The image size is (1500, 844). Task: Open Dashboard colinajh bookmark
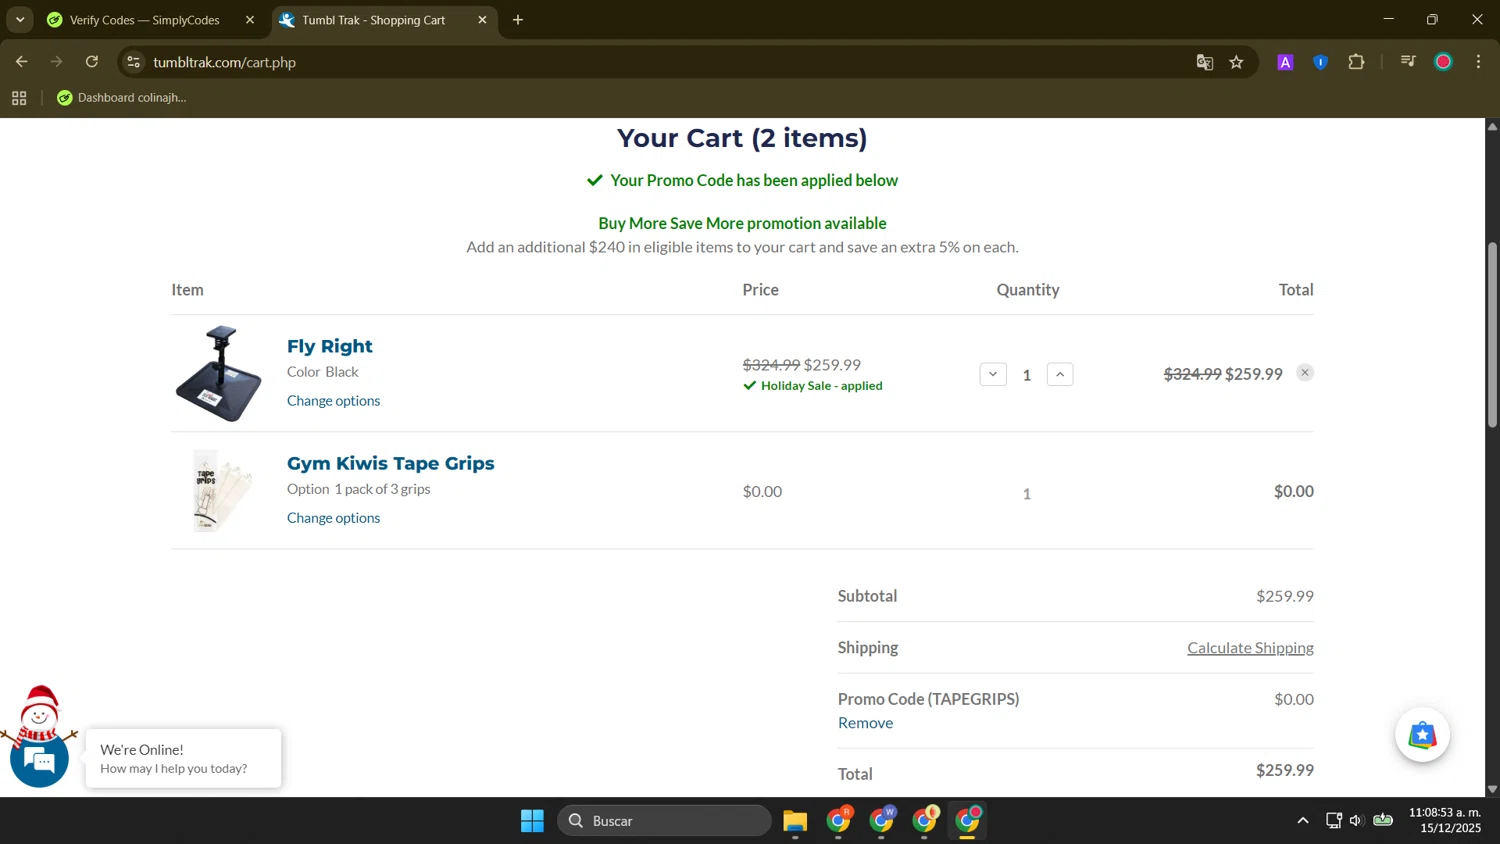pos(122,98)
